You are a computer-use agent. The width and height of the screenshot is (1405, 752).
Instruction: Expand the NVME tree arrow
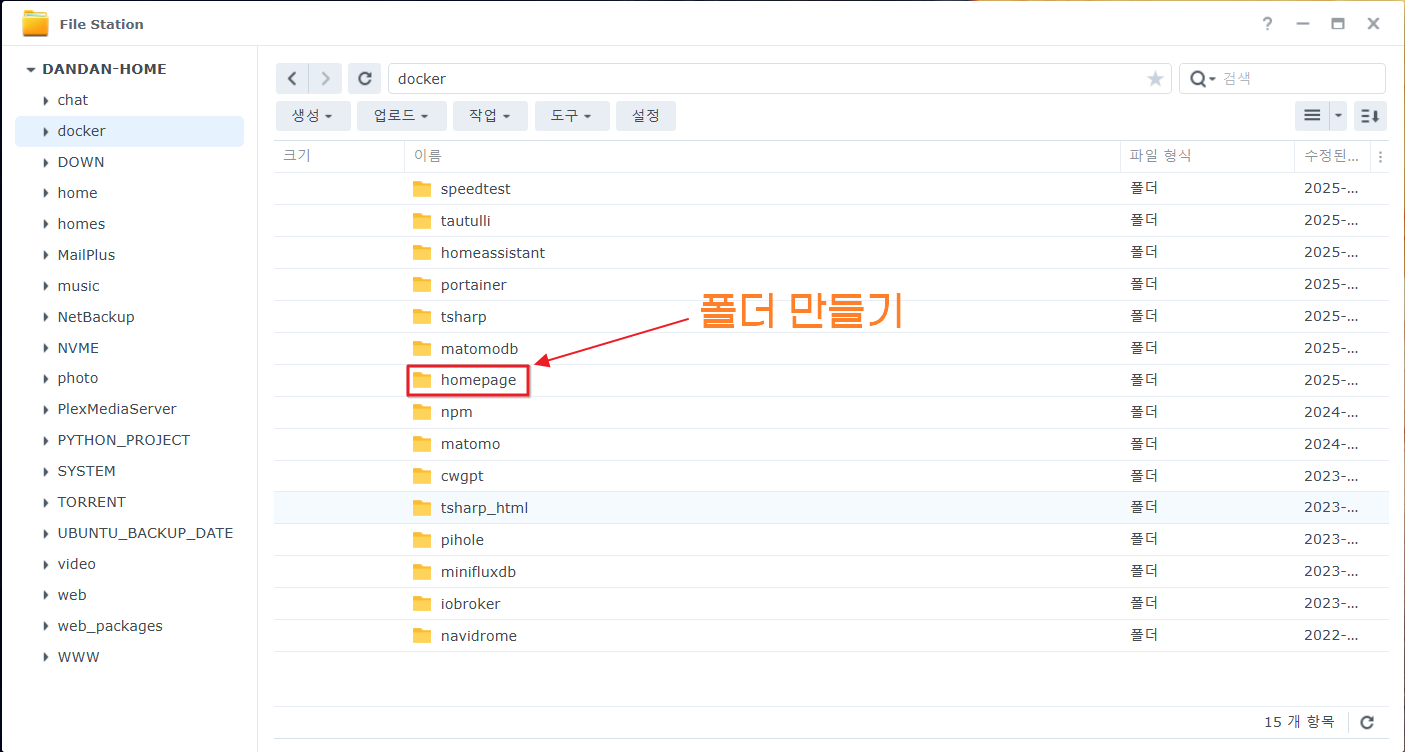pos(46,348)
